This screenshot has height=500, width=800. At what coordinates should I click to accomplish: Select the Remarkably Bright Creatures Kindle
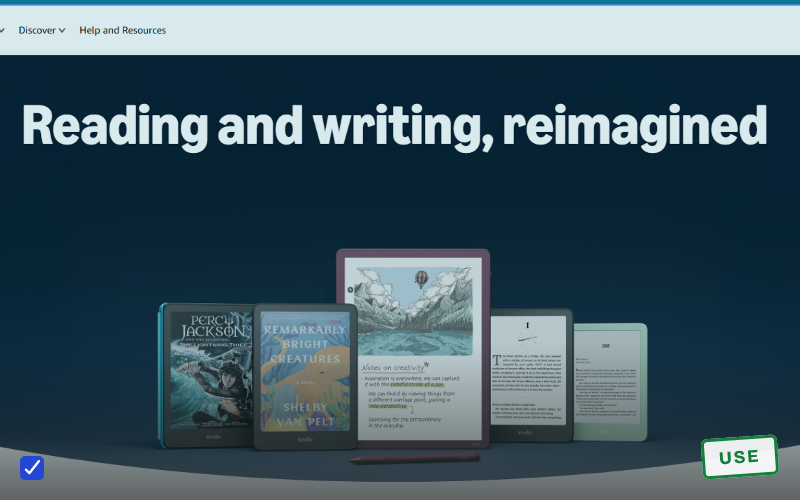point(305,377)
